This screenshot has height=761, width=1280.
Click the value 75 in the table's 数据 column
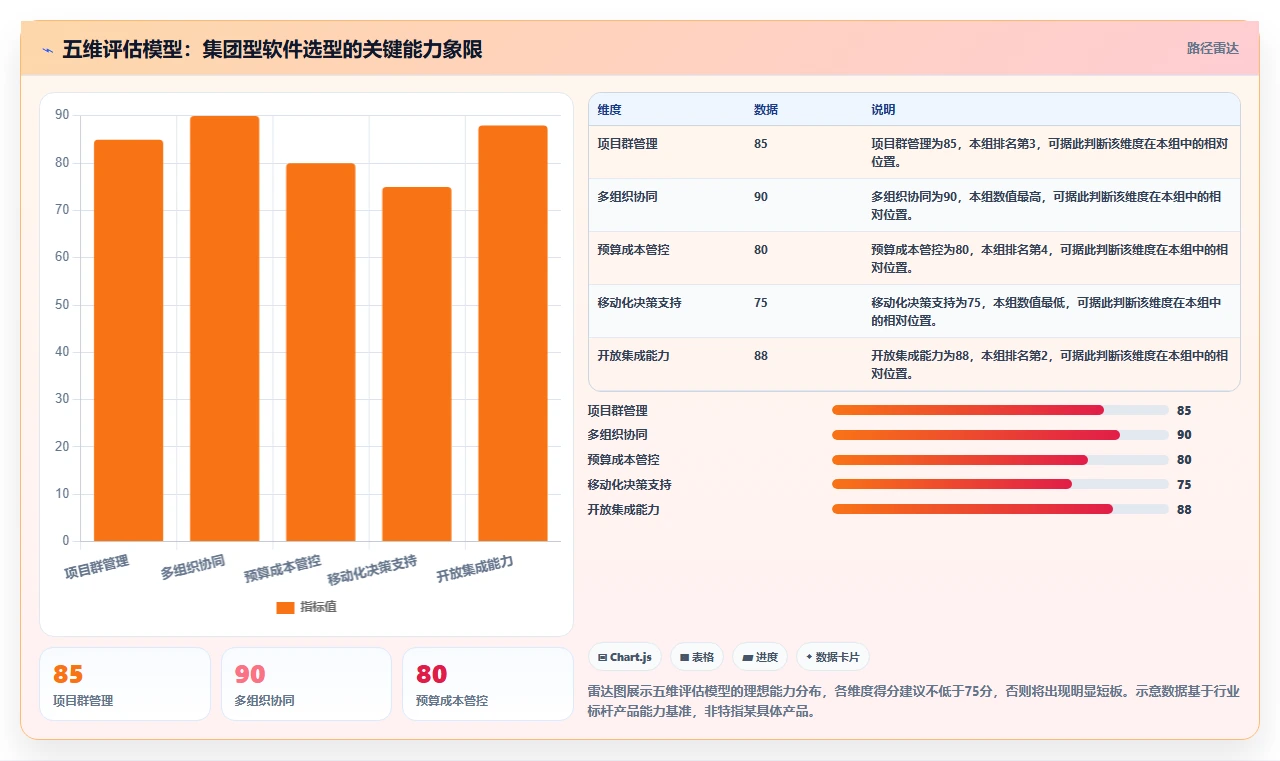pos(761,303)
